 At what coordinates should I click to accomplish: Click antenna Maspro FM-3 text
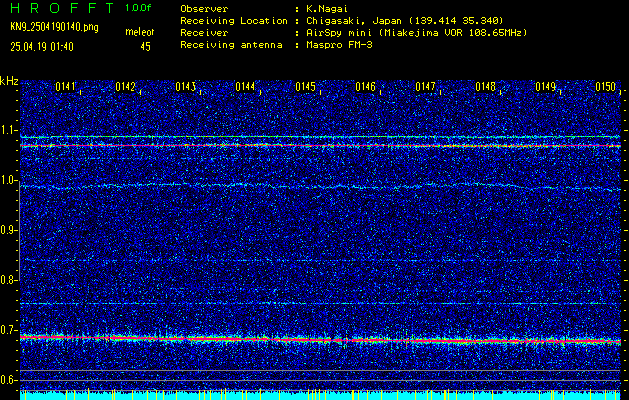tap(339, 45)
